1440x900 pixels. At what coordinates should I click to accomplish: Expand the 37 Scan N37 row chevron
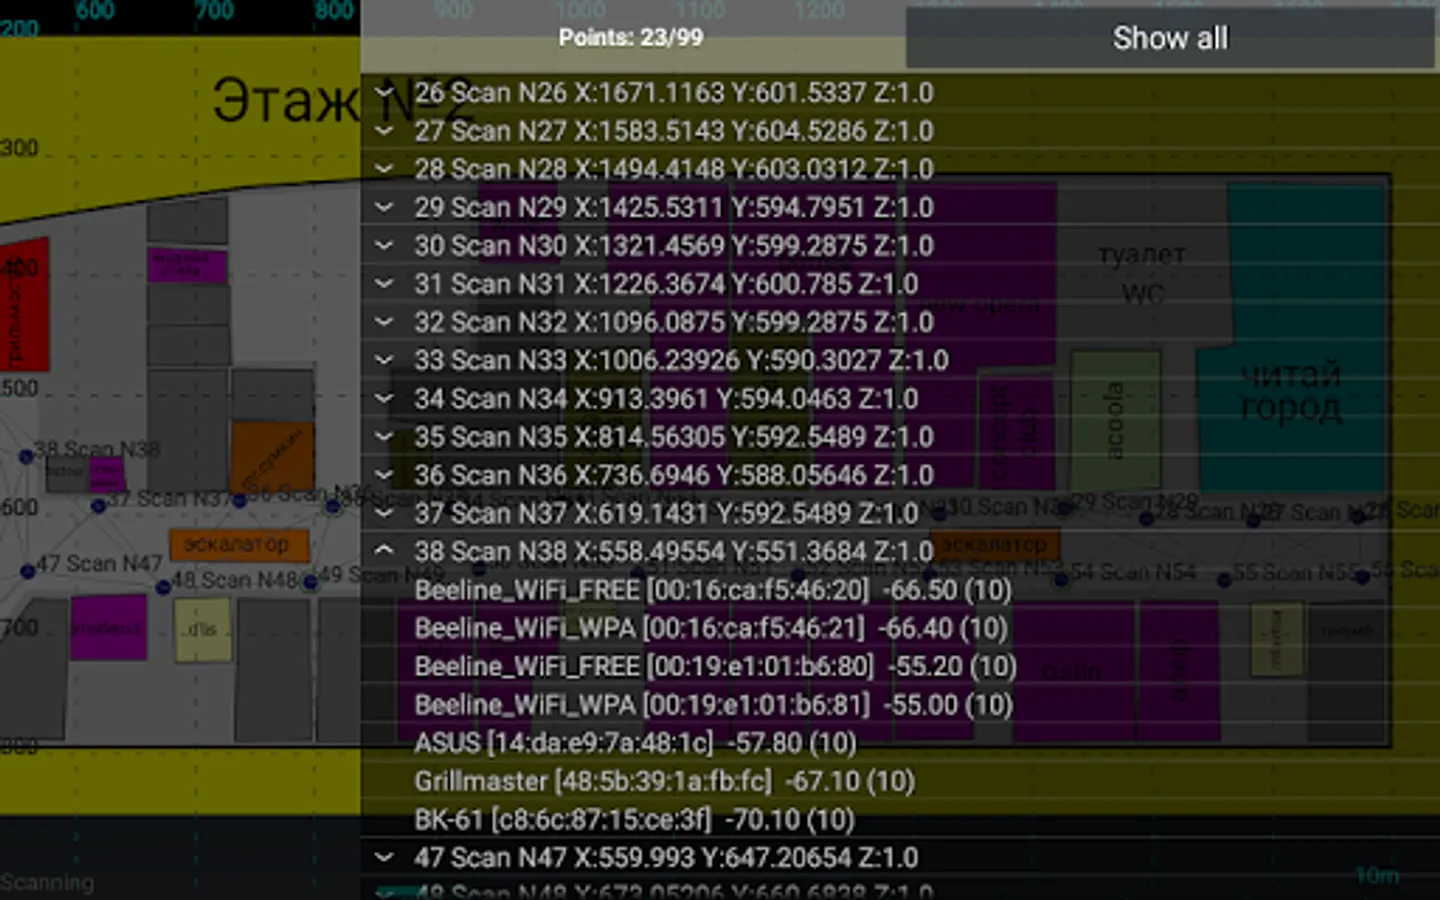pos(384,513)
